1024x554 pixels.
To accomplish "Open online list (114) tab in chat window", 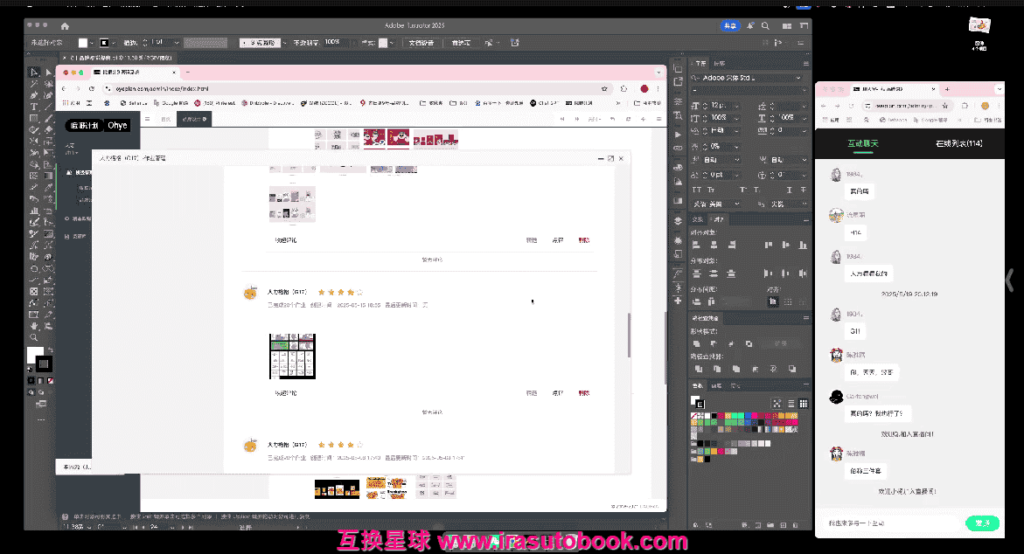I will point(959,143).
